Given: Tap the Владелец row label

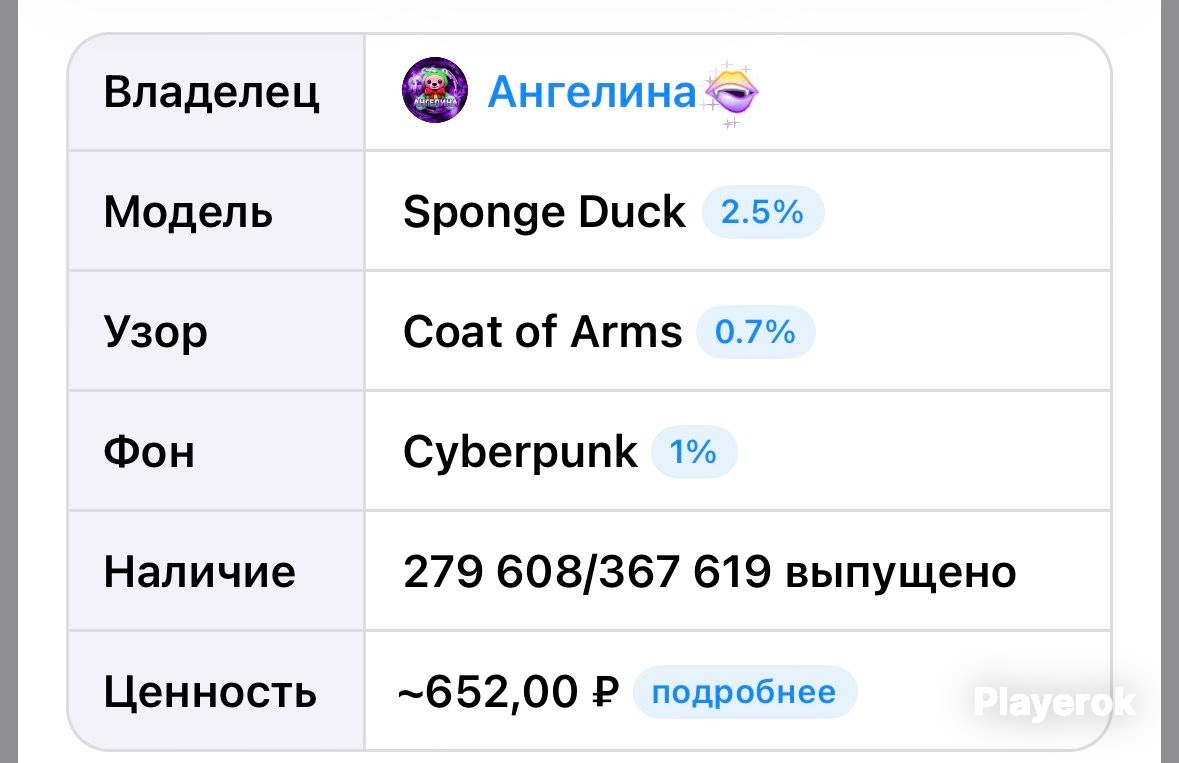Looking at the screenshot, I should coord(211,92).
